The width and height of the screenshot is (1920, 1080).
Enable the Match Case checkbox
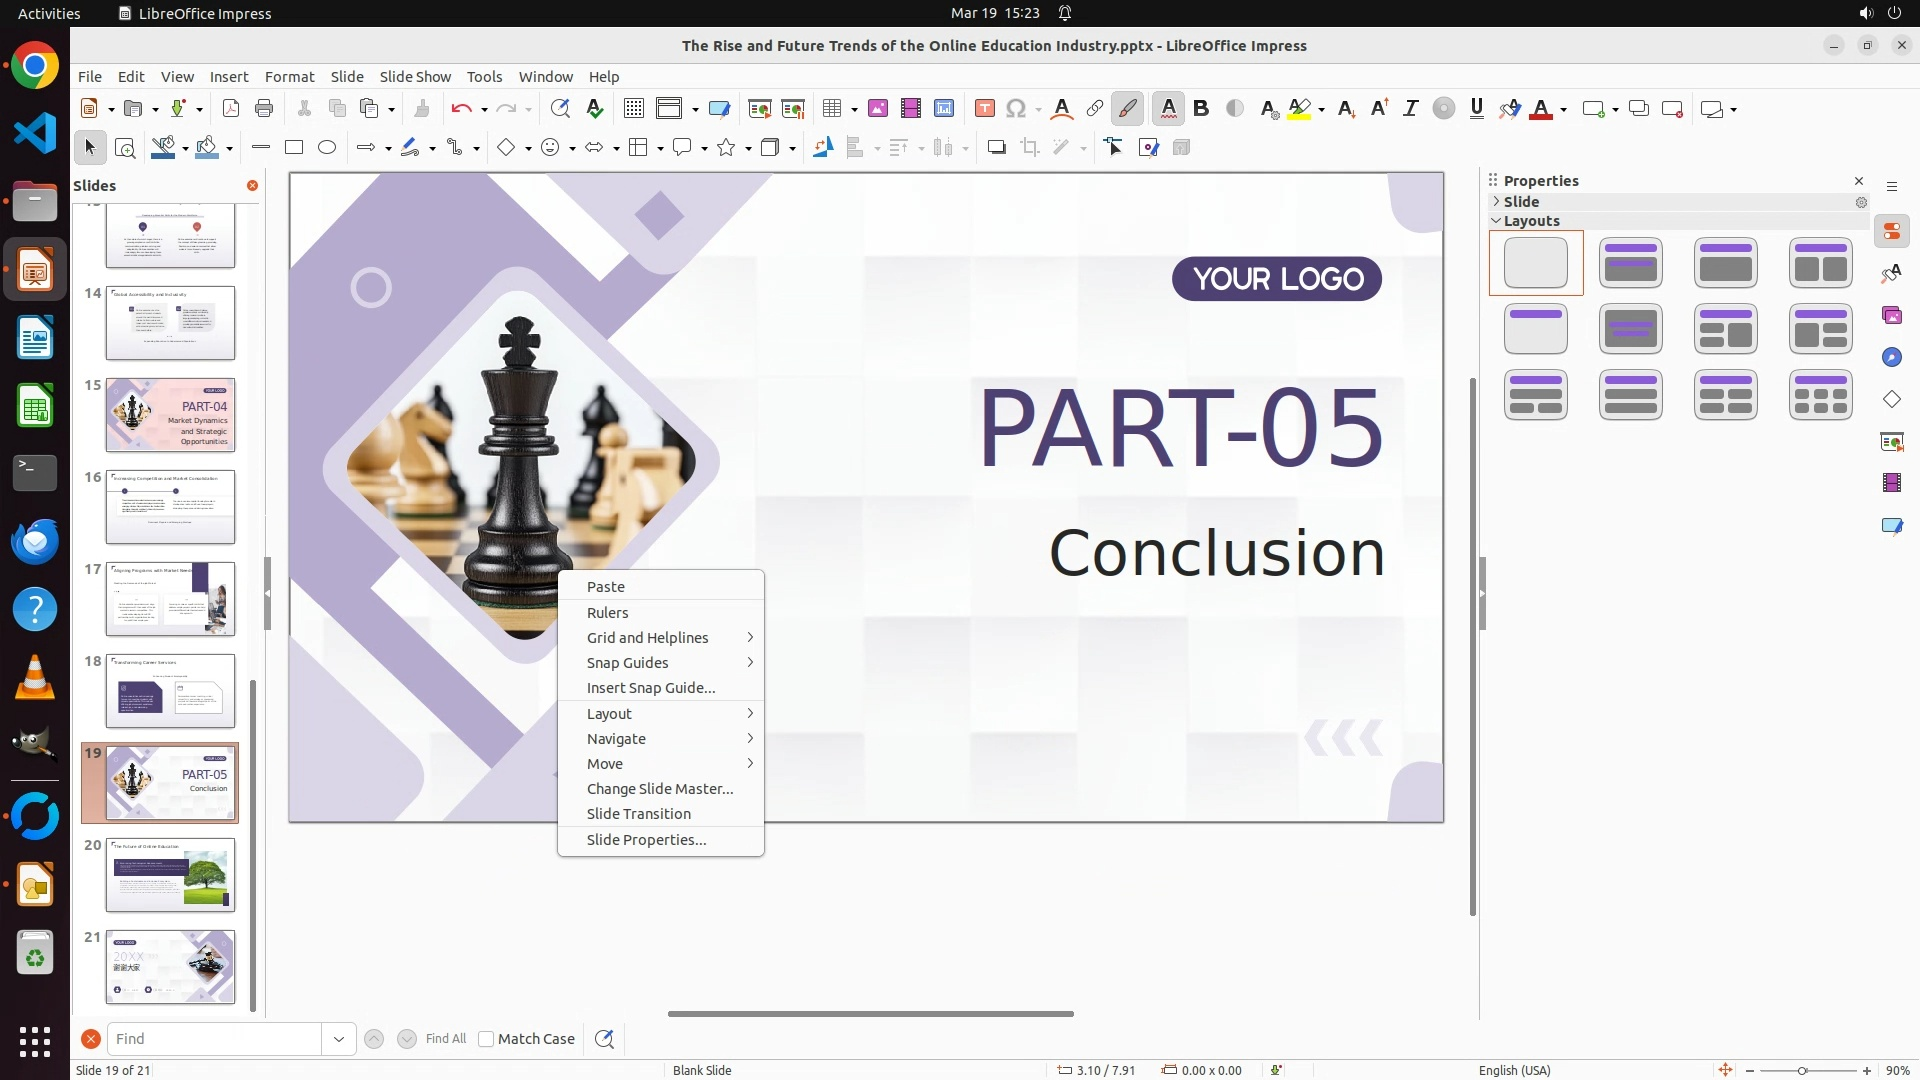pyautogui.click(x=486, y=1039)
